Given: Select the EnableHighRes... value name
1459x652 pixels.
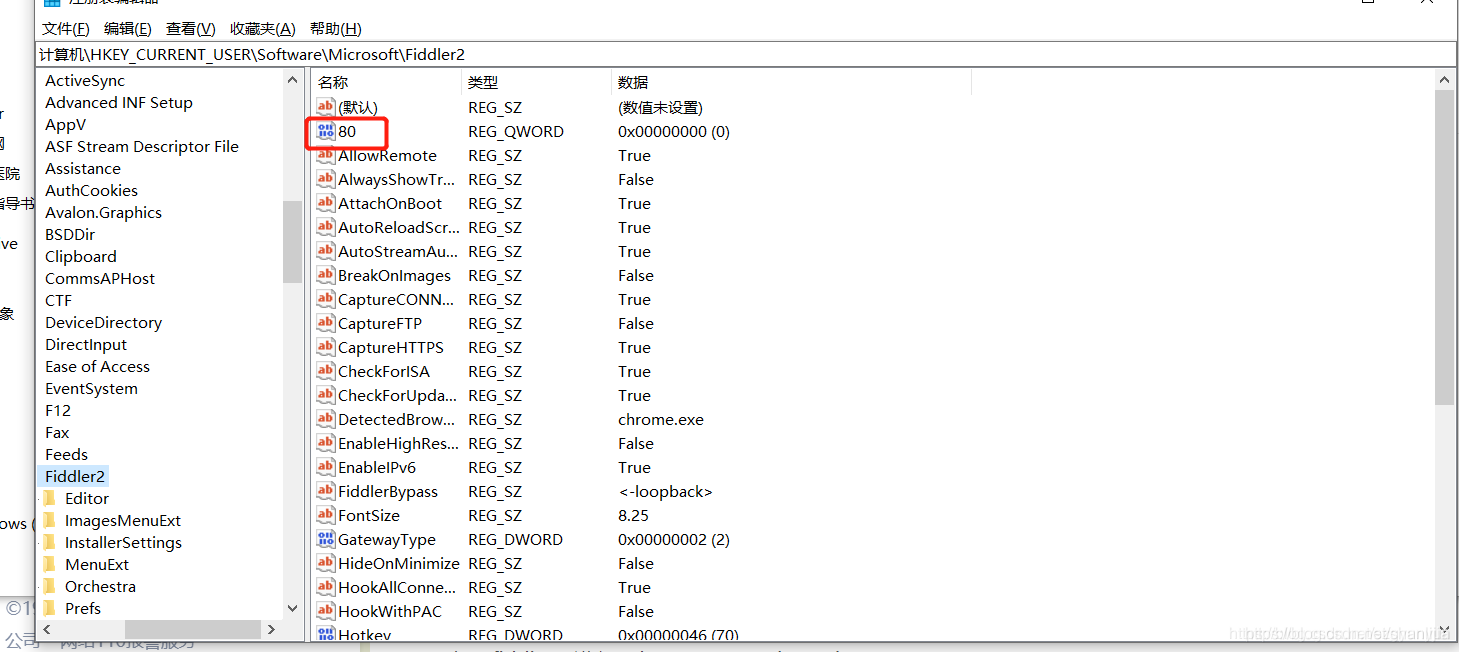Looking at the screenshot, I should point(398,443).
